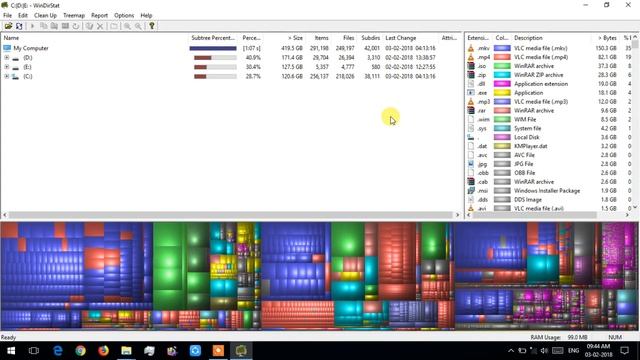Open Microsoft Edge from the taskbar
This screenshot has width=640, height=360.
click(x=58, y=351)
